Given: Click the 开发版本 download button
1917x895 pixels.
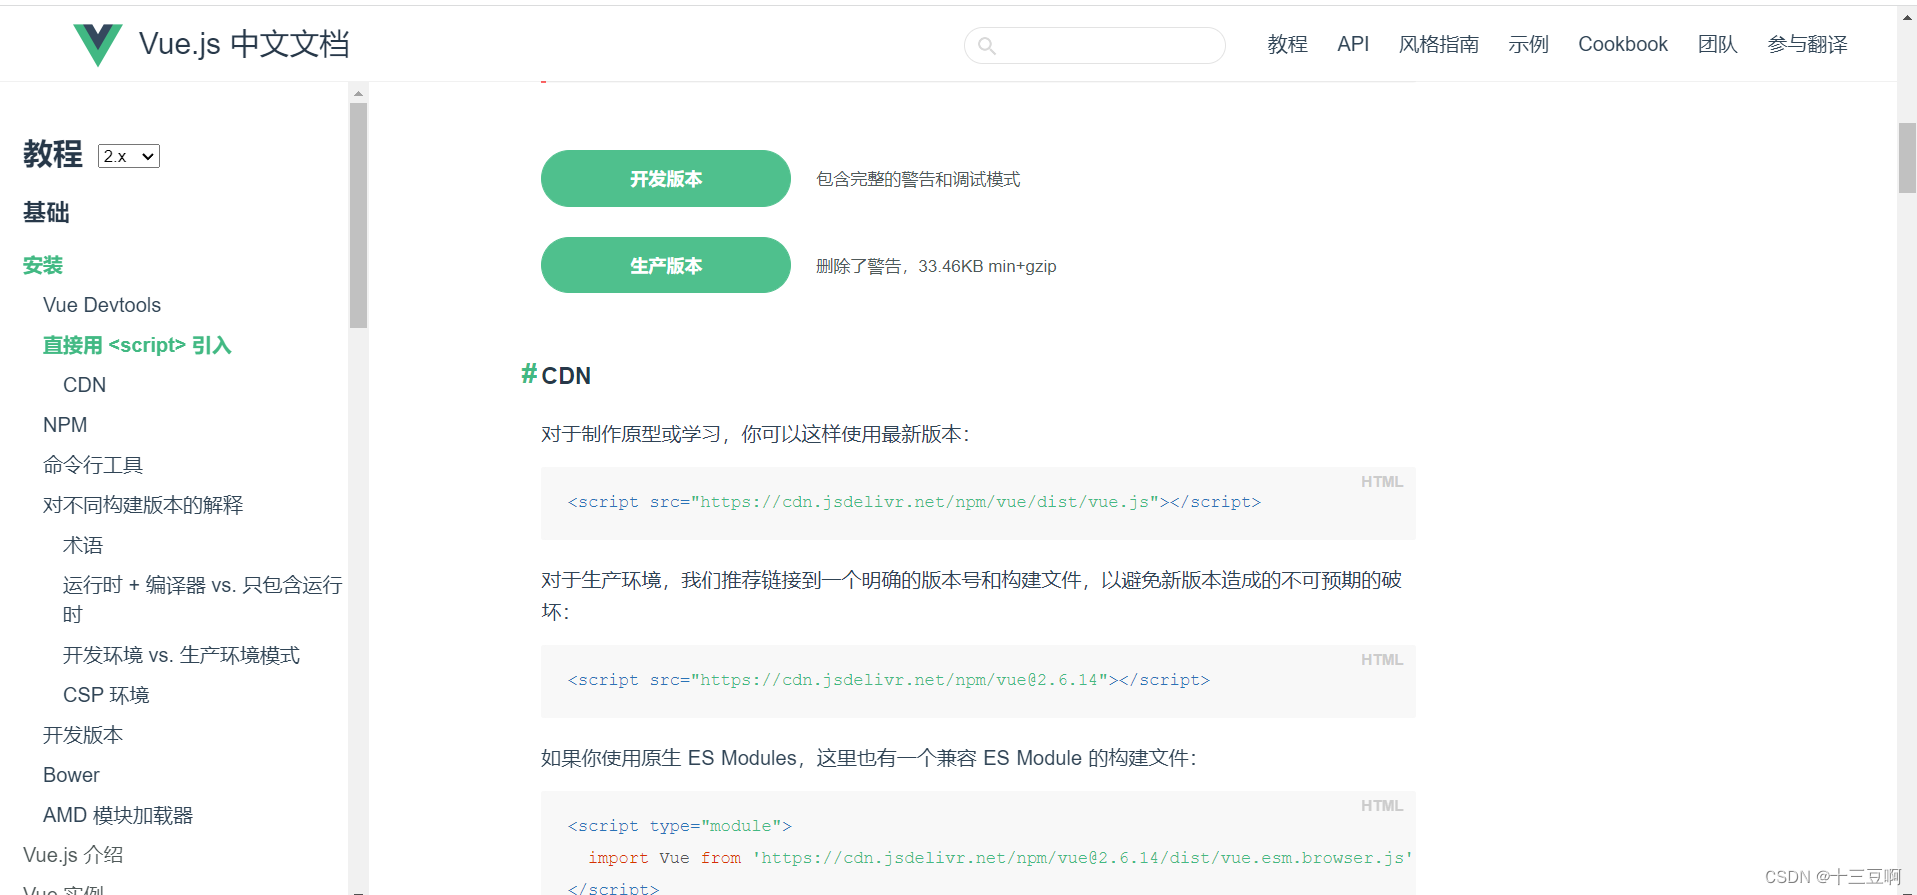Looking at the screenshot, I should coord(666,179).
